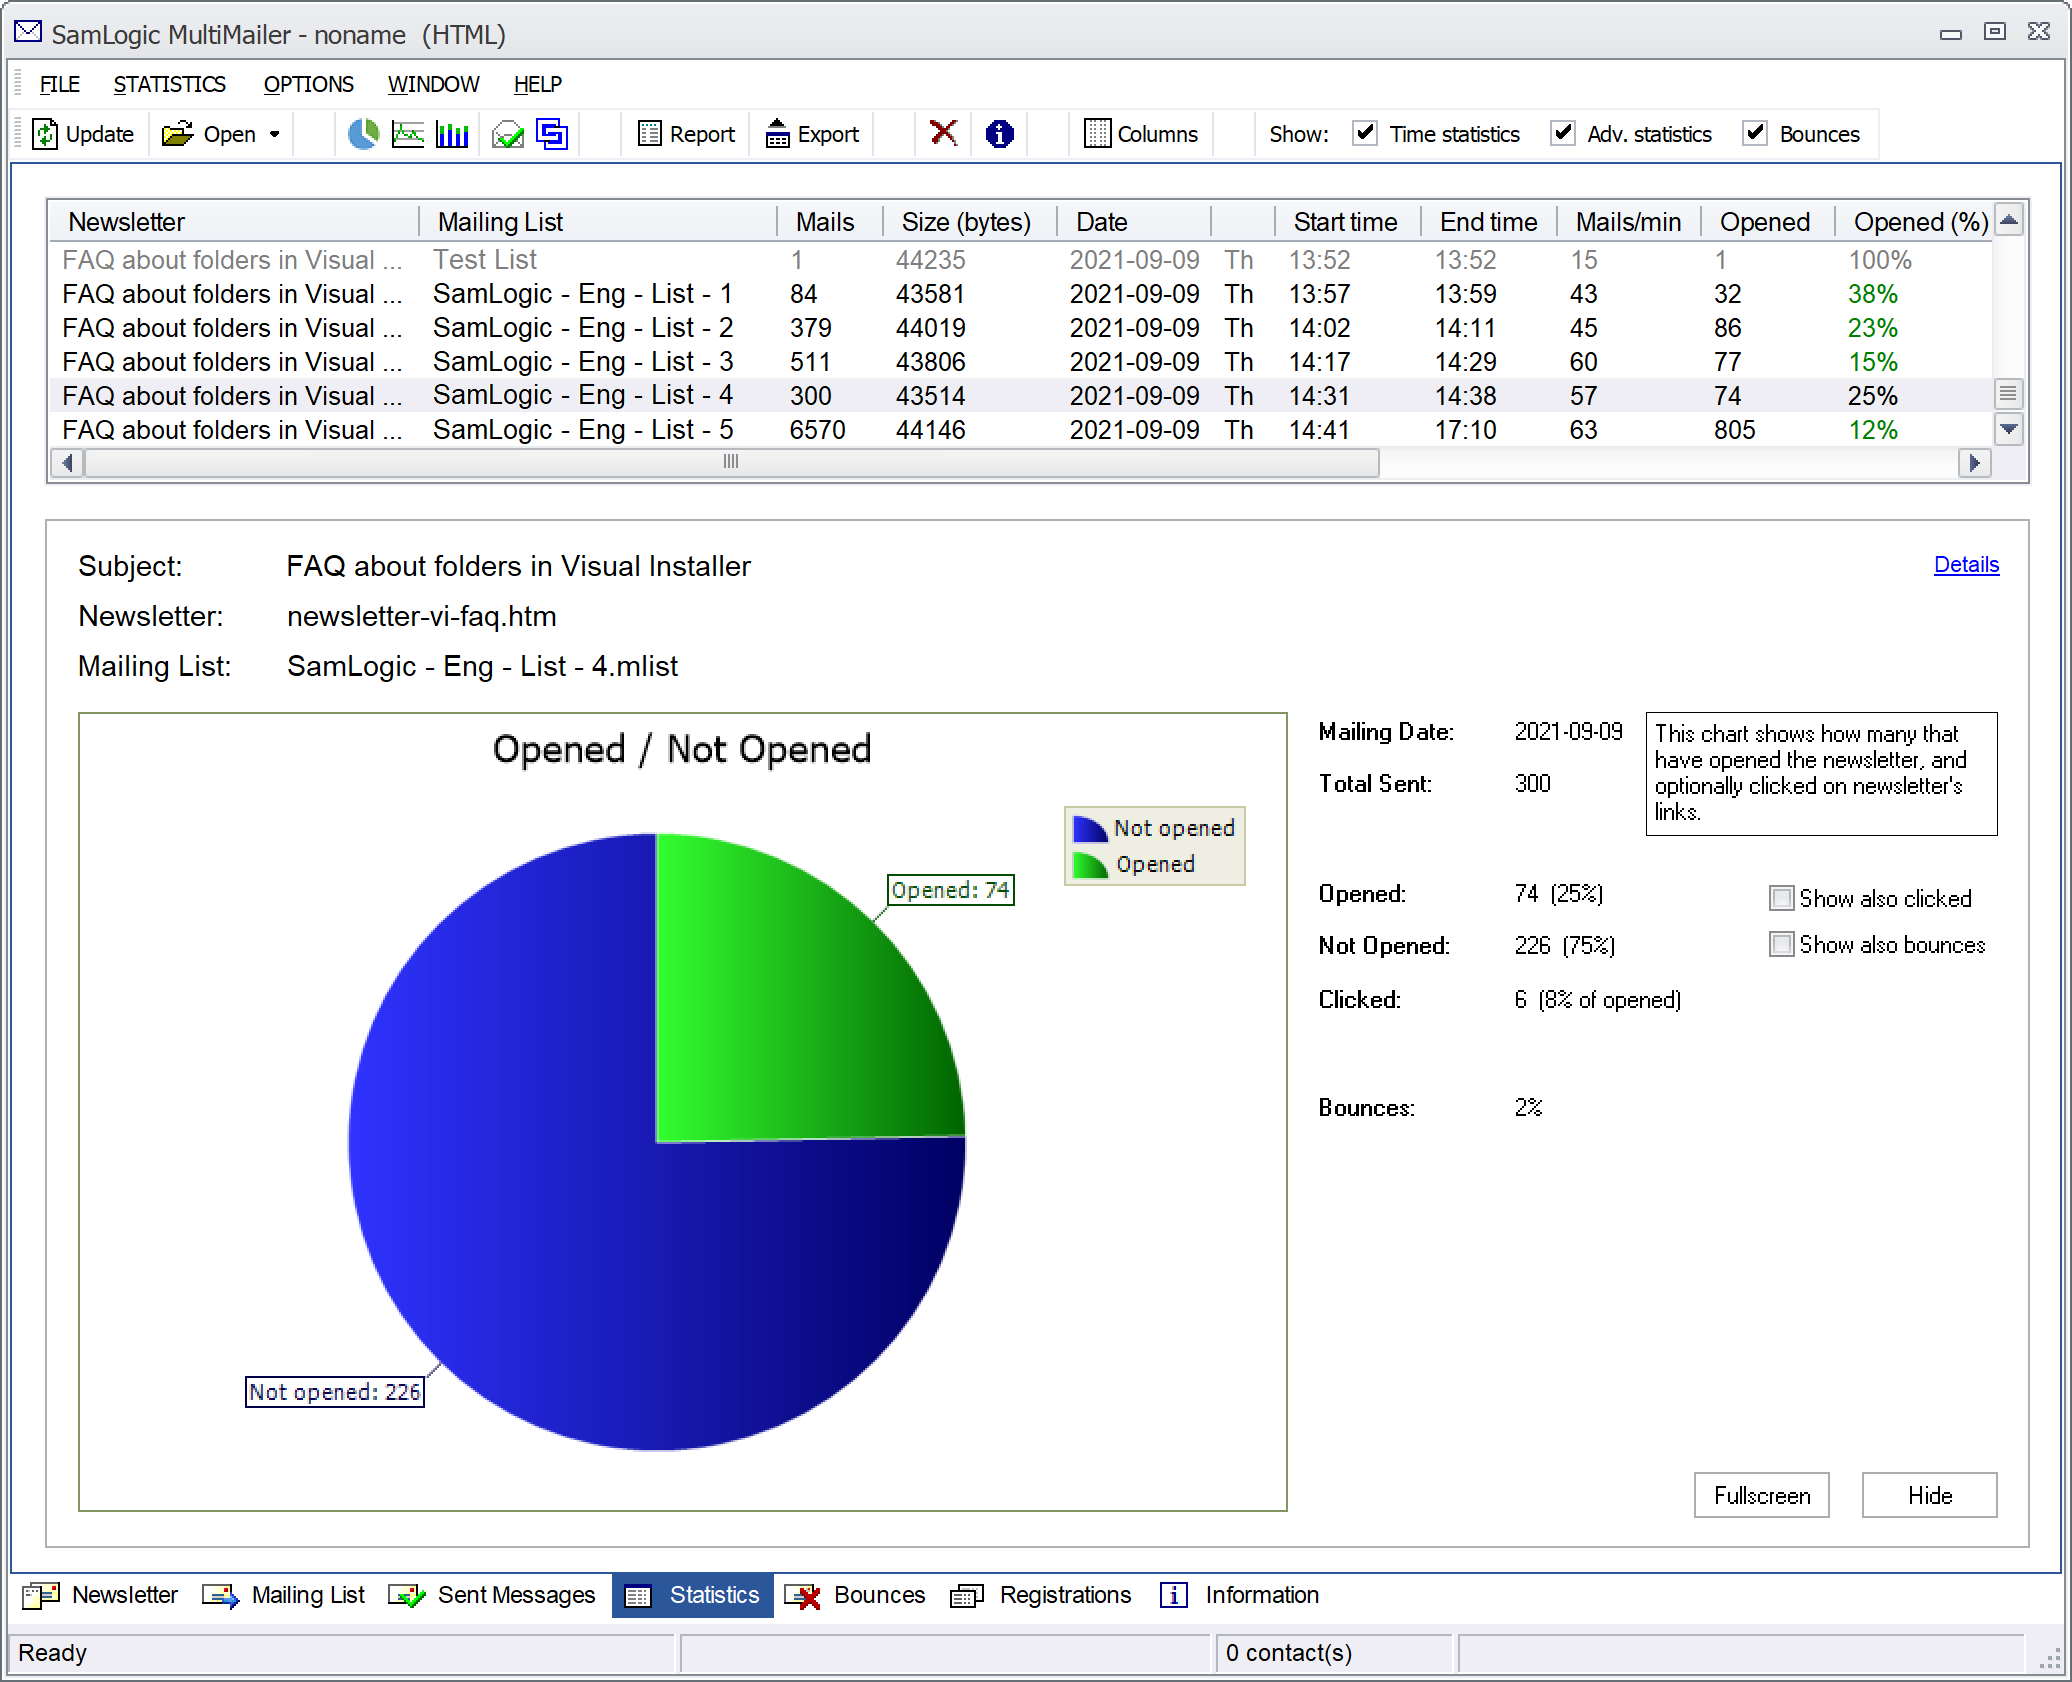This screenshot has width=2072, height=1682.
Task: Toggle the Adv. statistics checkbox
Action: pos(1562,134)
